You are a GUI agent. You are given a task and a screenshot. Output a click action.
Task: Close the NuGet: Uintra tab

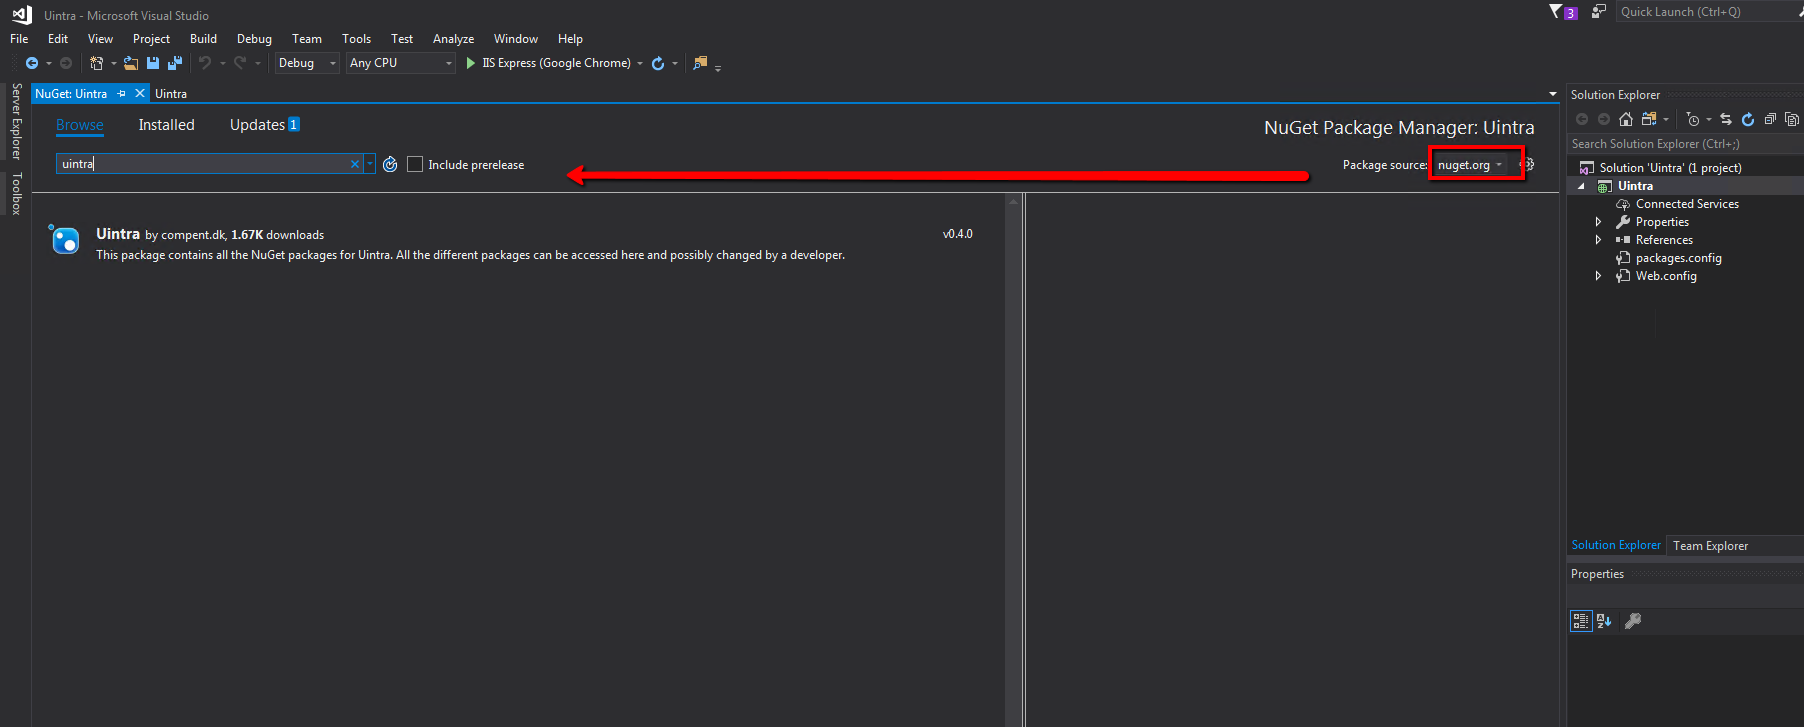tap(140, 93)
